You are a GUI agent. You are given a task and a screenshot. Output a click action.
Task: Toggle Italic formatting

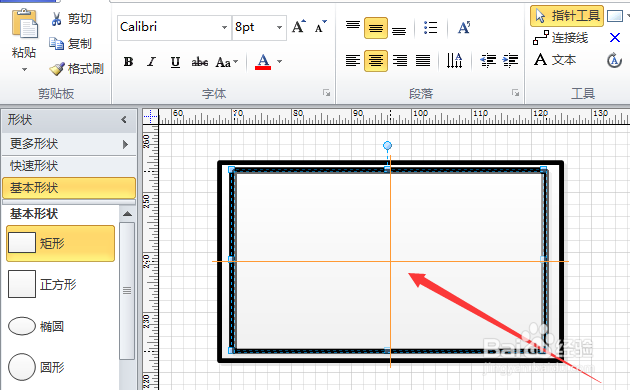pyautogui.click(x=151, y=62)
